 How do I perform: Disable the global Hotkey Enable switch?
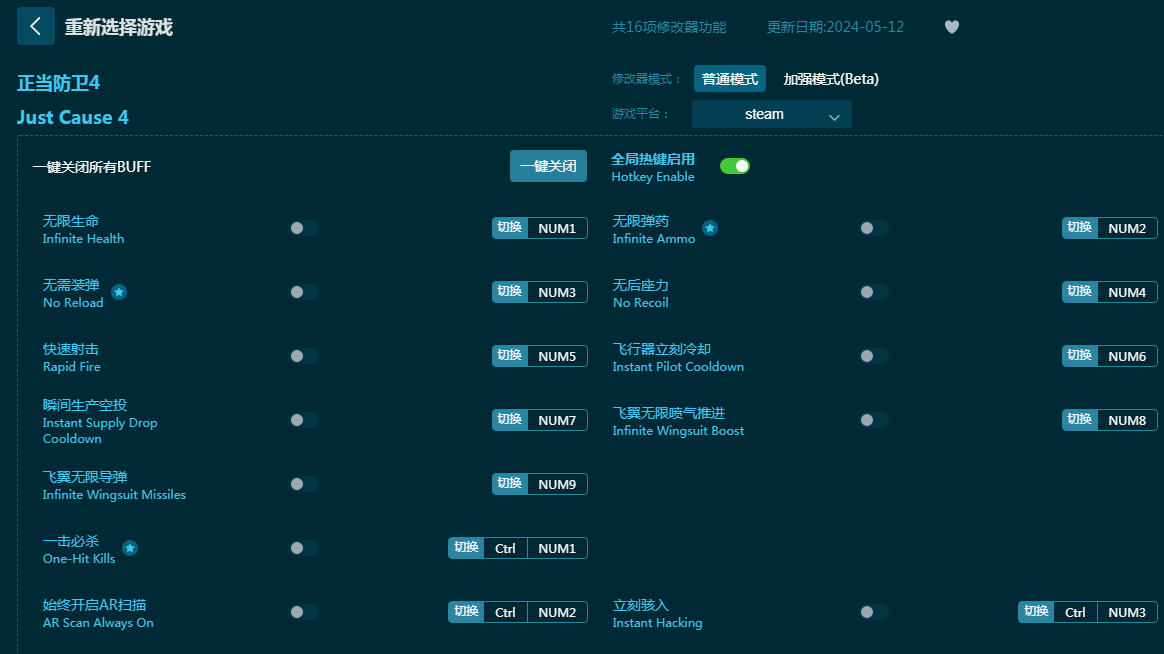[x=735, y=166]
